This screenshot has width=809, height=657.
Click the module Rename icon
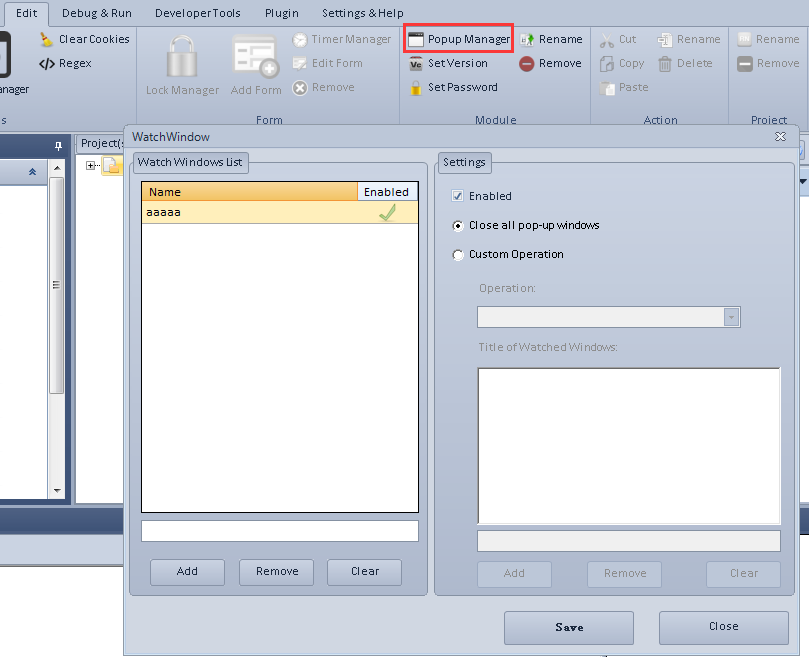click(x=527, y=39)
